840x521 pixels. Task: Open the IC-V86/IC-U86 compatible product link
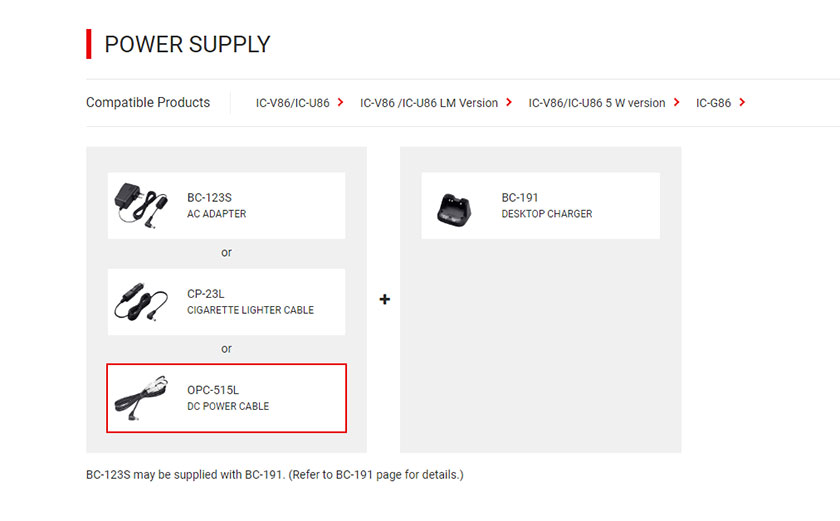292,103
